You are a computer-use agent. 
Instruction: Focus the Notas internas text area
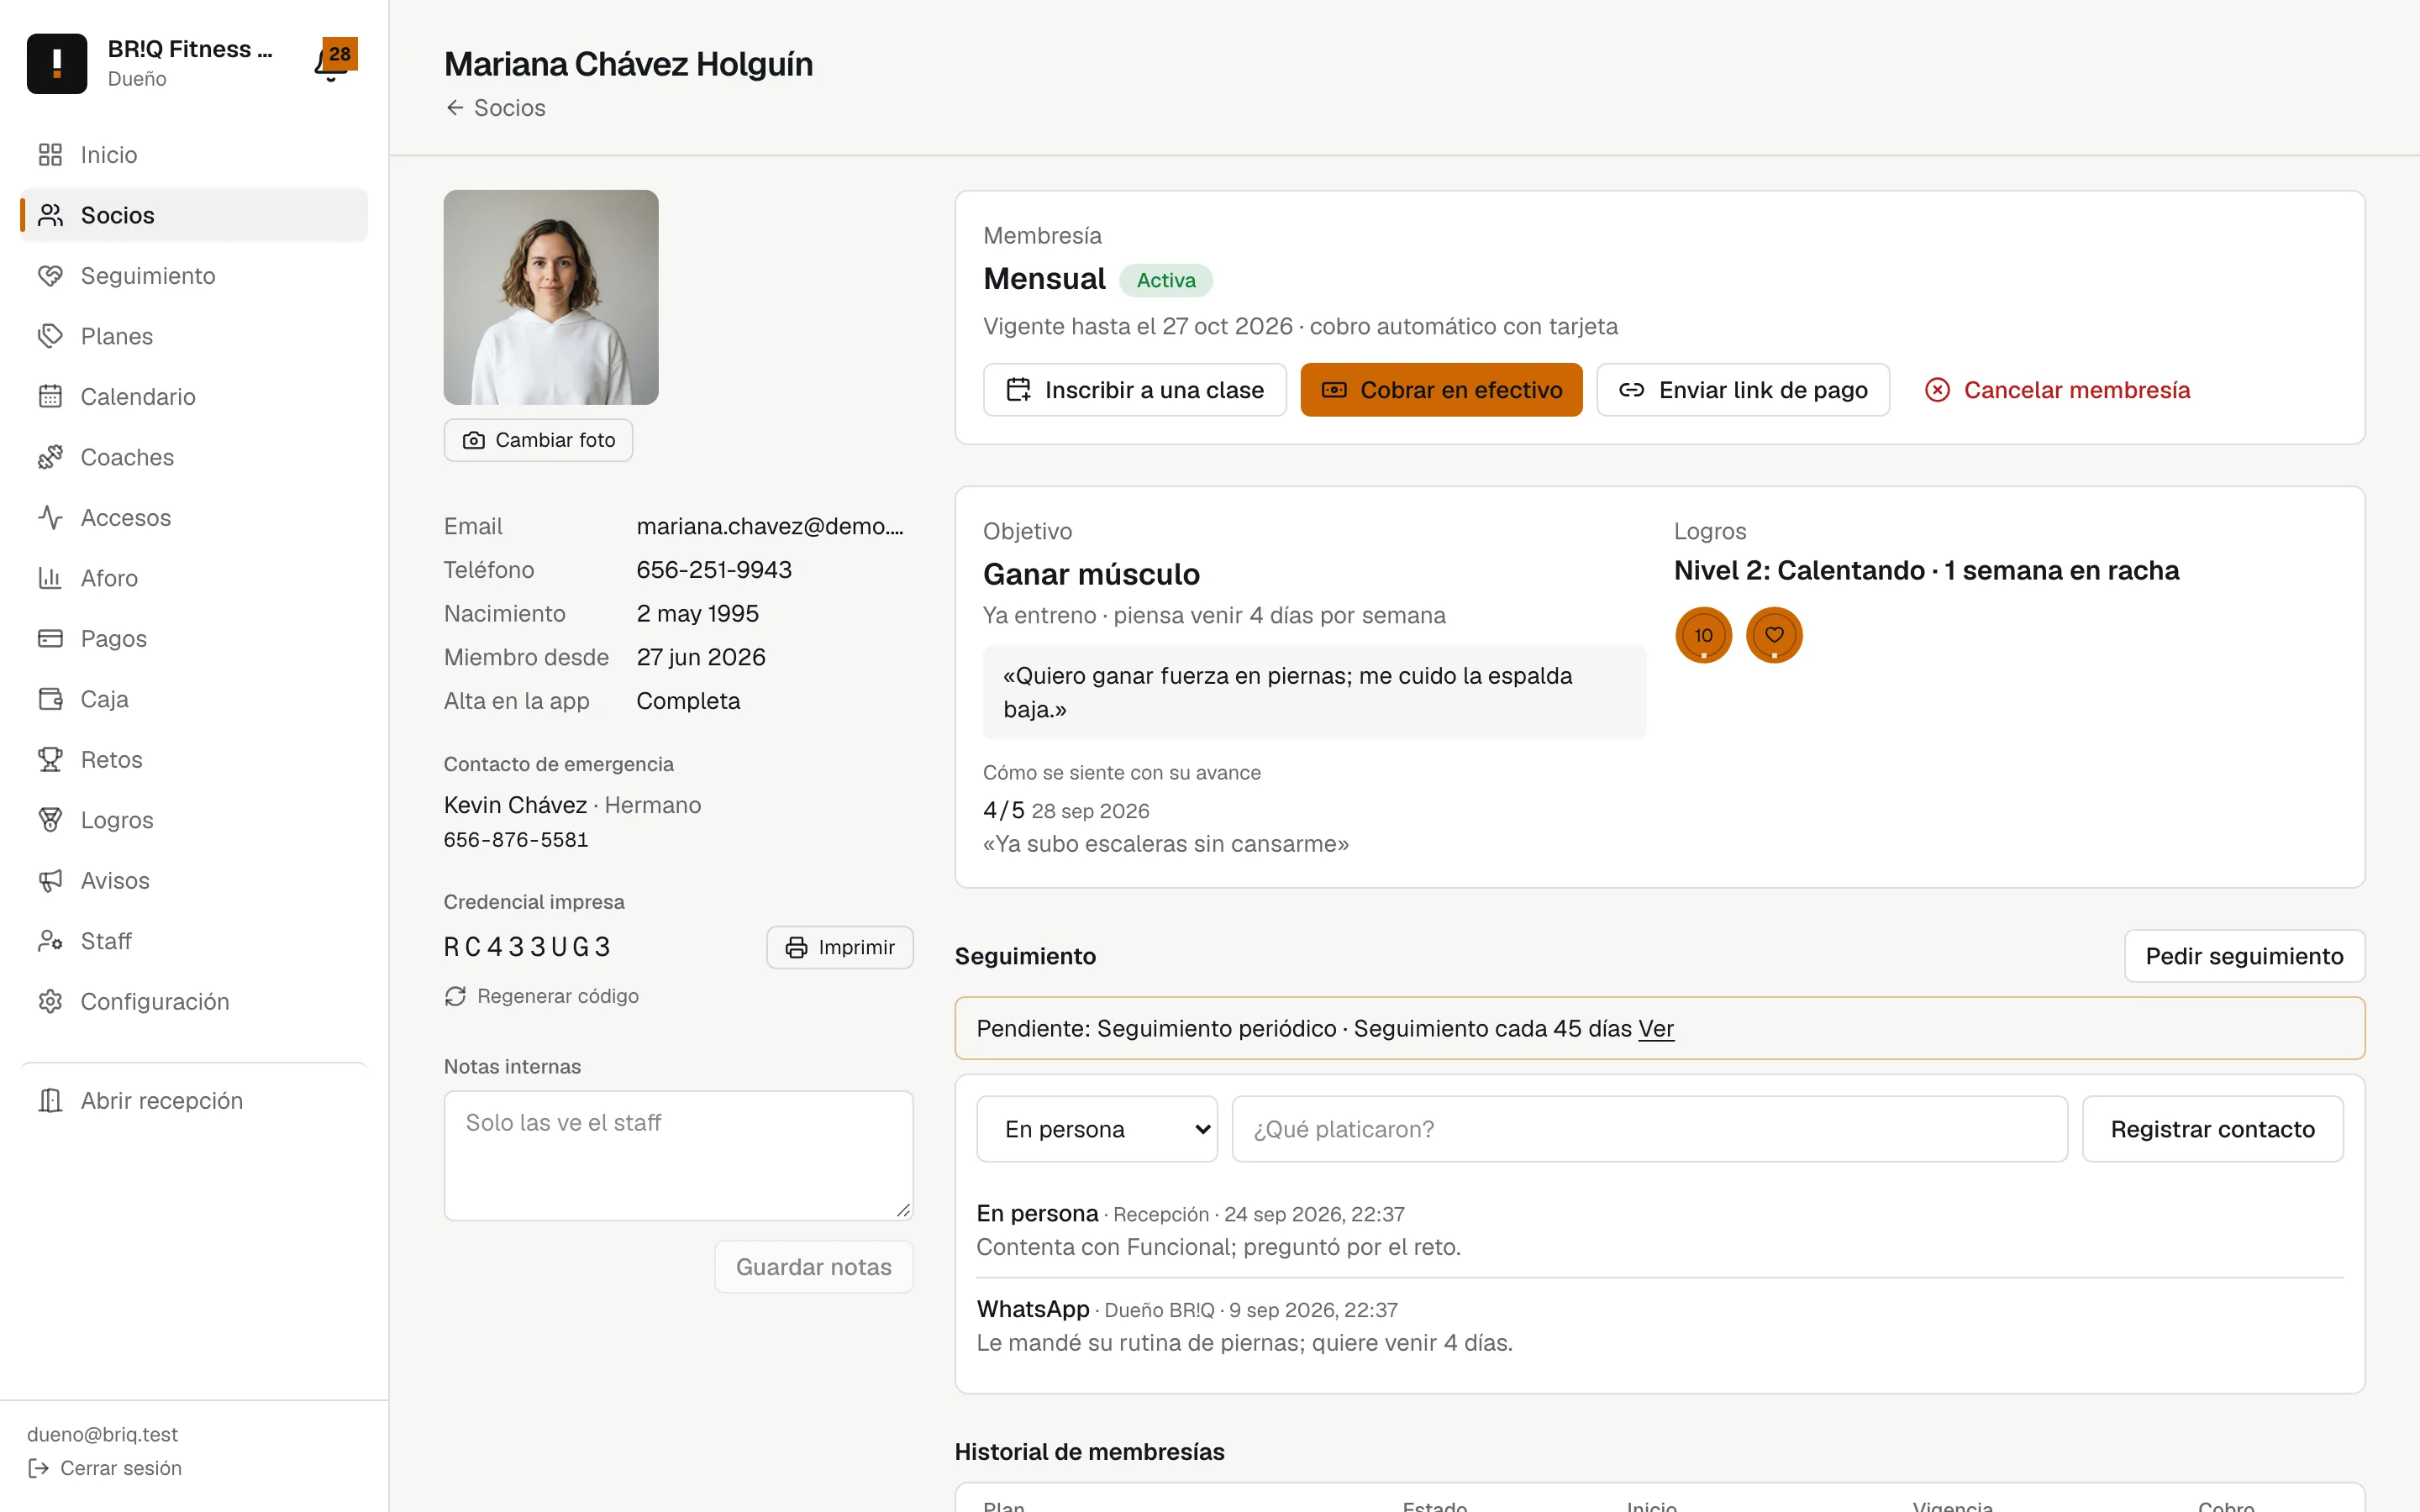point(678,1155)
